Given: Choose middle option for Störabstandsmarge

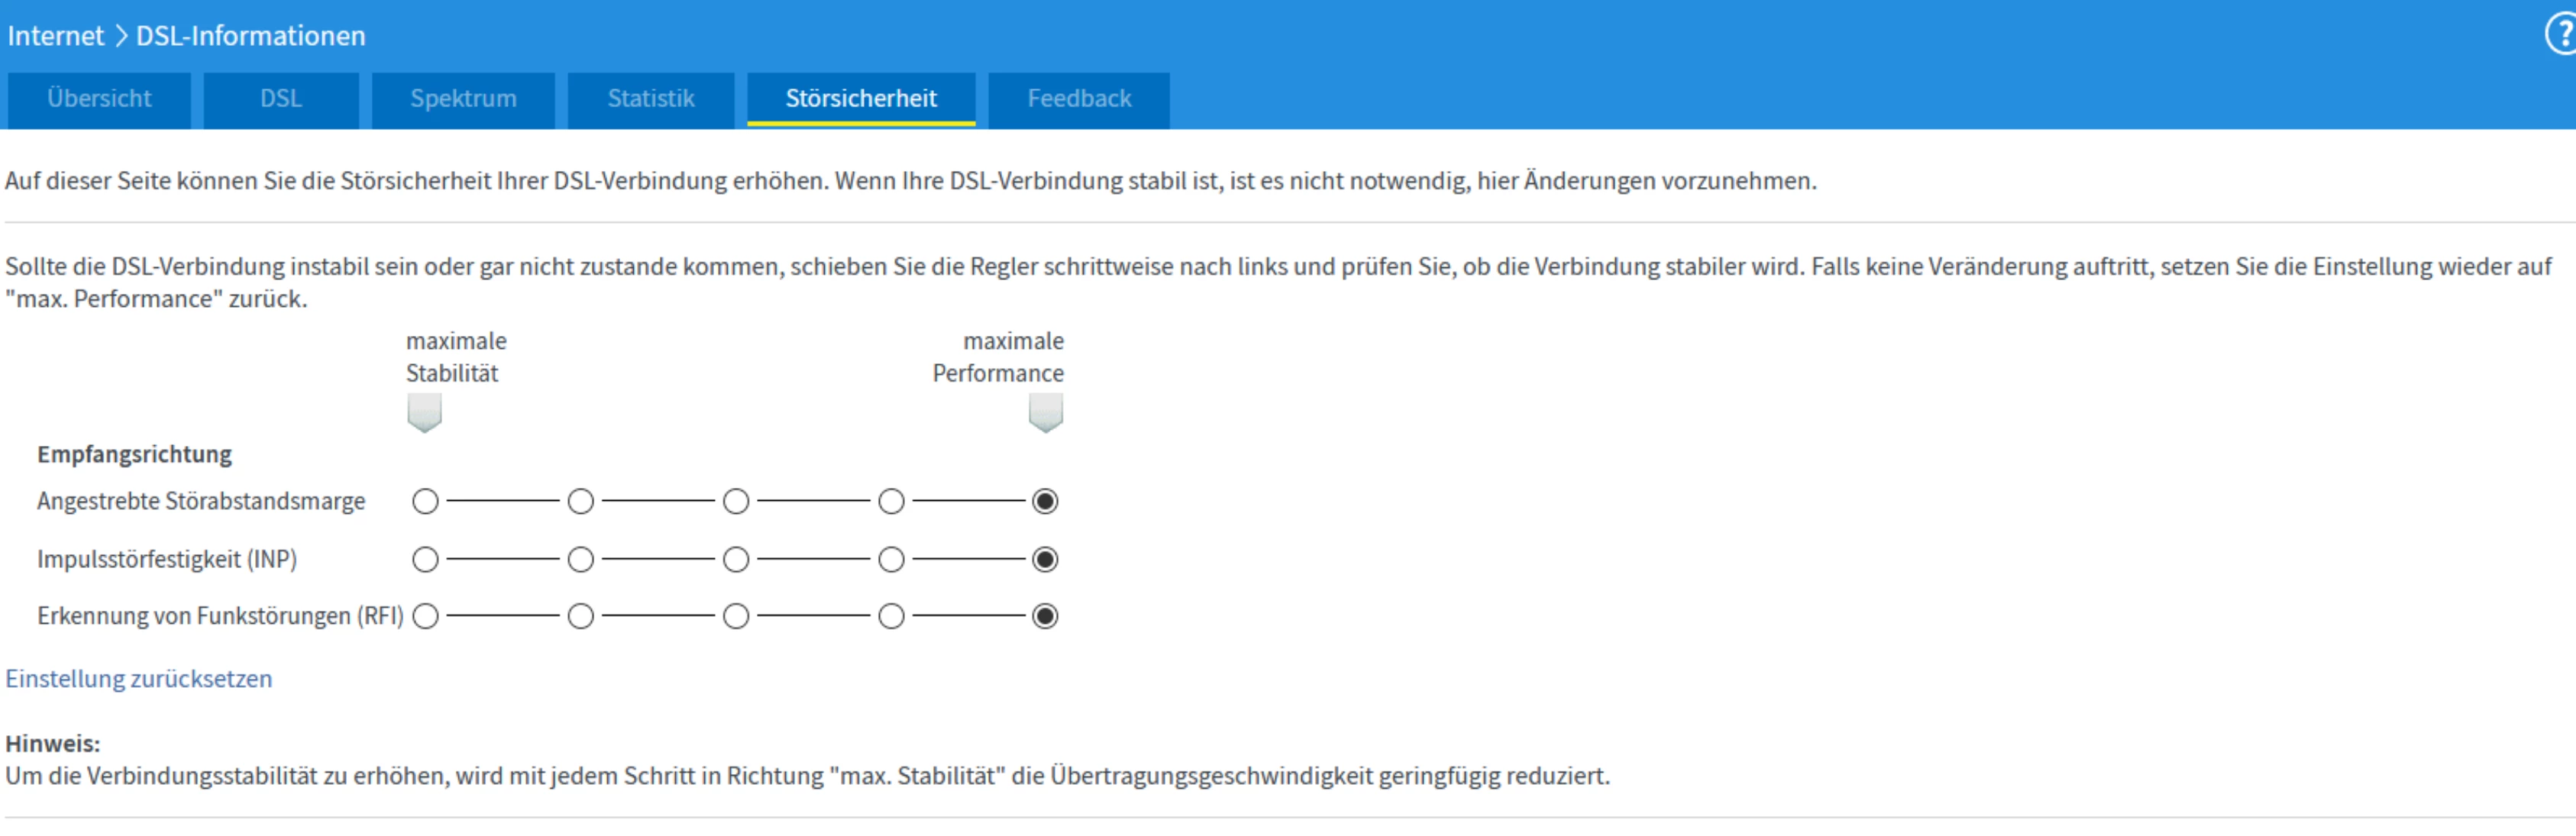Looking at the screenshot, I should [x=736, y=501].
